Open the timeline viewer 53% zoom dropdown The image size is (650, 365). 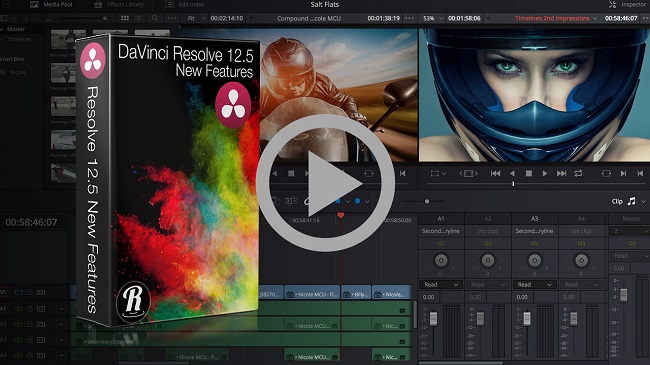pyautogui.click(x=433, y=18)
